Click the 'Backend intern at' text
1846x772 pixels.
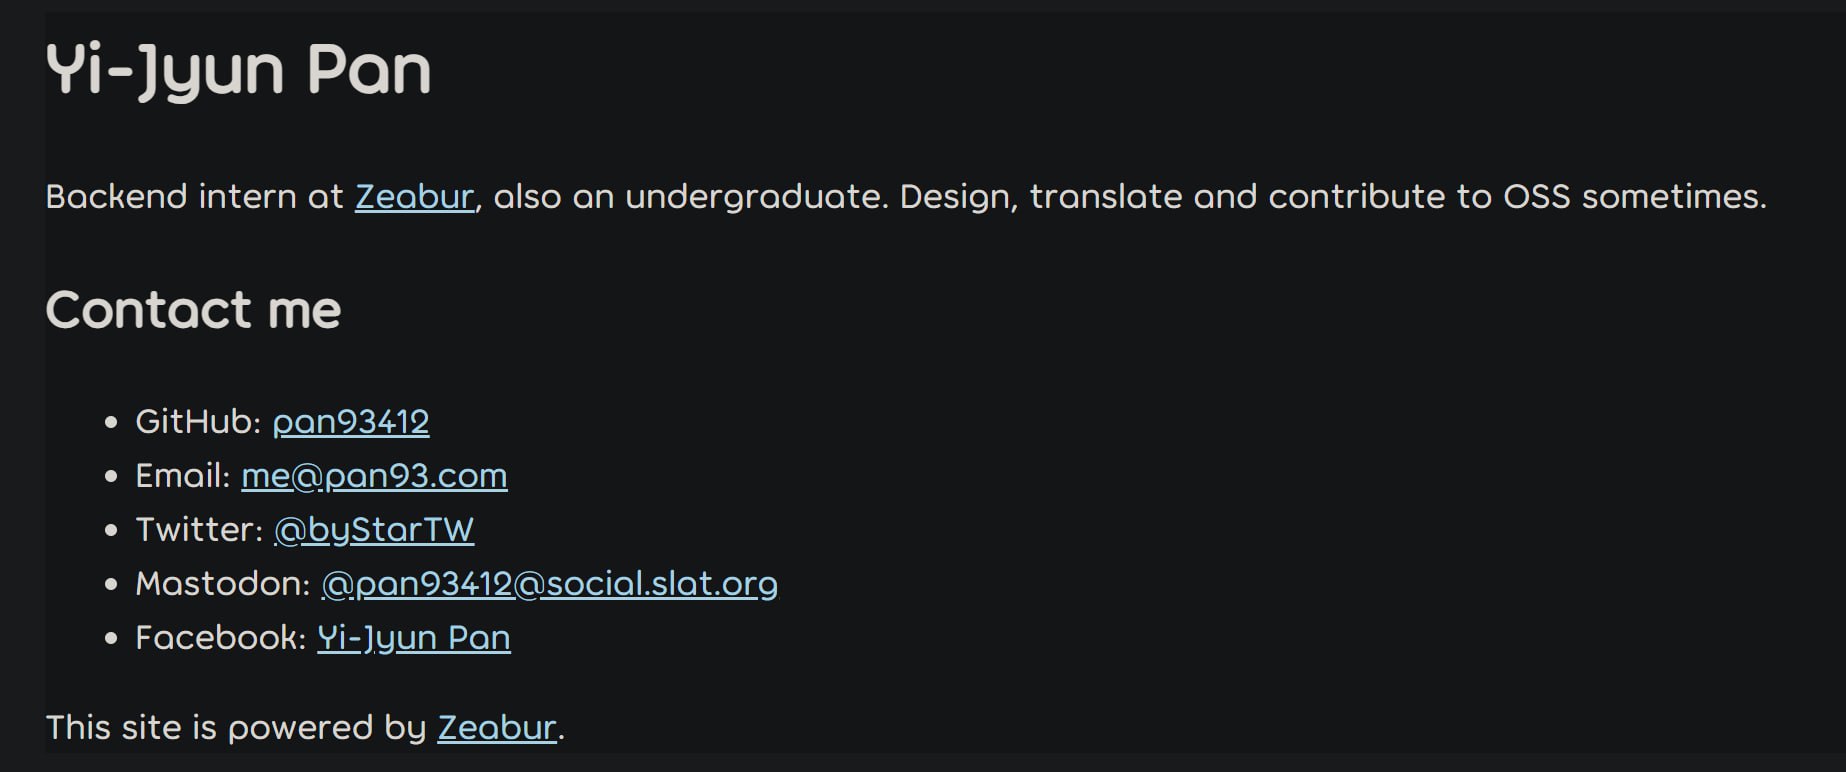194,197
